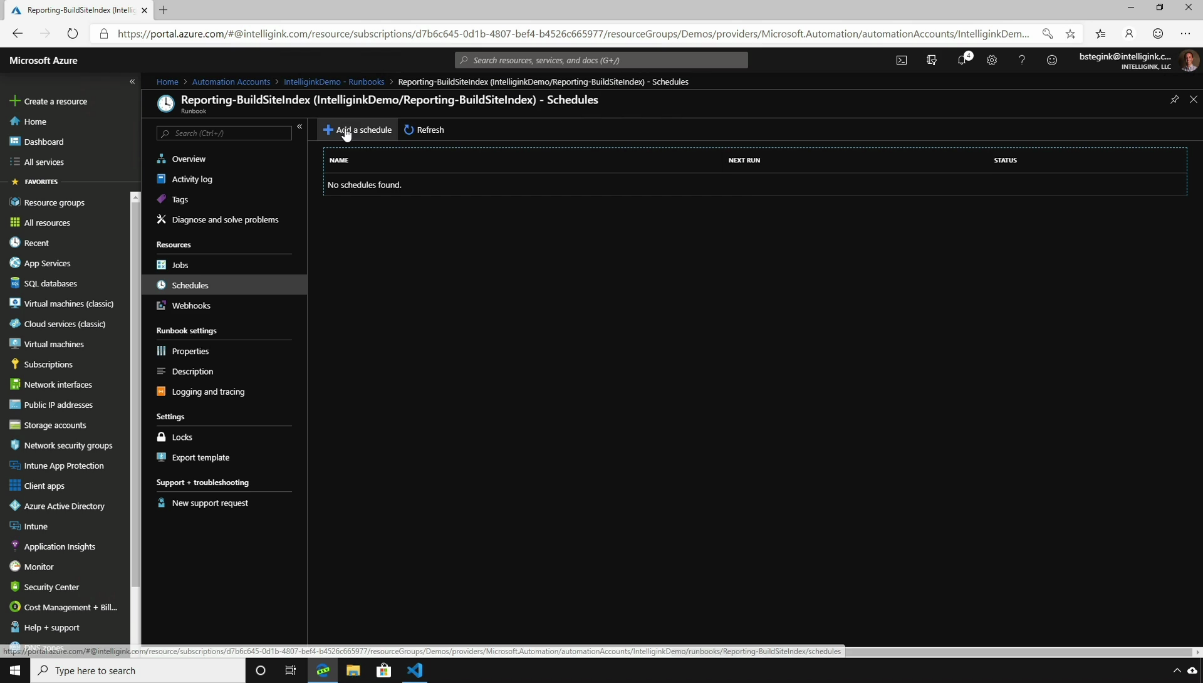
Task: Sort by the NEXT RUN column header
Action: [x=744, y=160]
